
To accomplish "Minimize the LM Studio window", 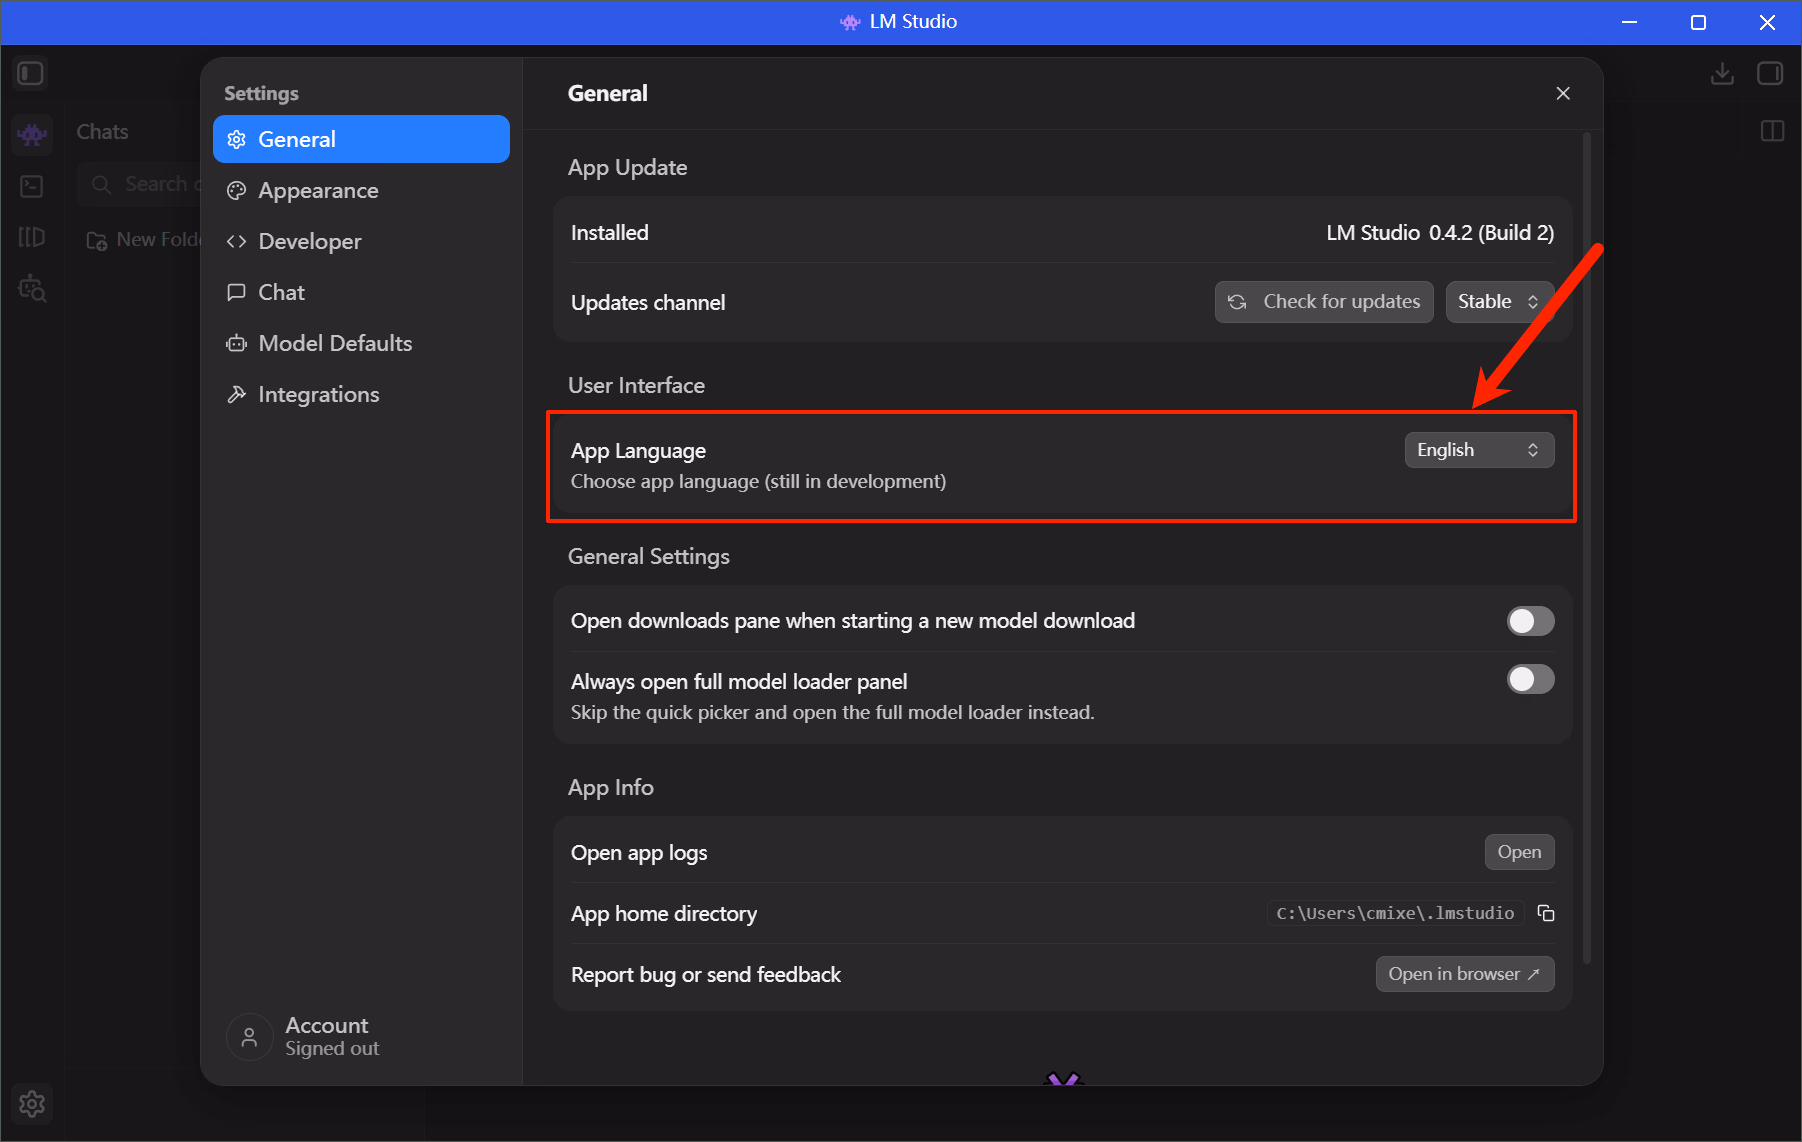I will pos(1629,22).
